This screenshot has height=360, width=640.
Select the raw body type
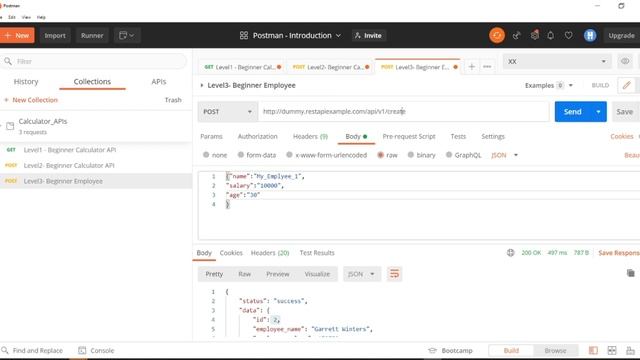click(x=387, y=155)
